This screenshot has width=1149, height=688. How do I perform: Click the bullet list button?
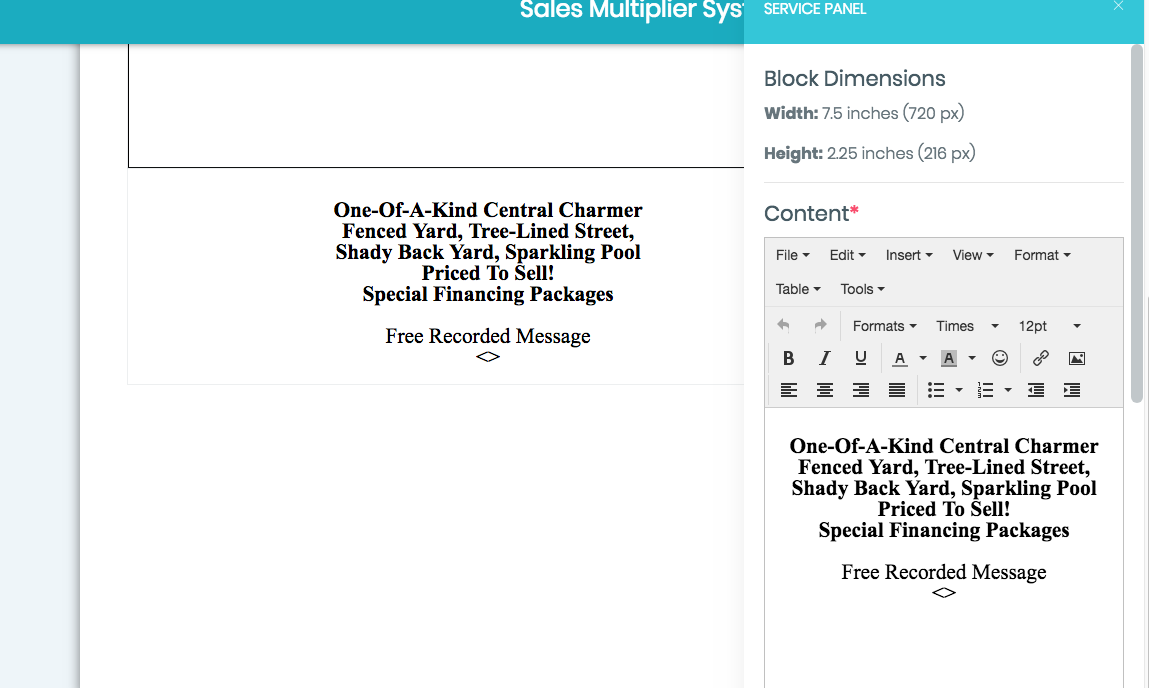click(936, 390)
